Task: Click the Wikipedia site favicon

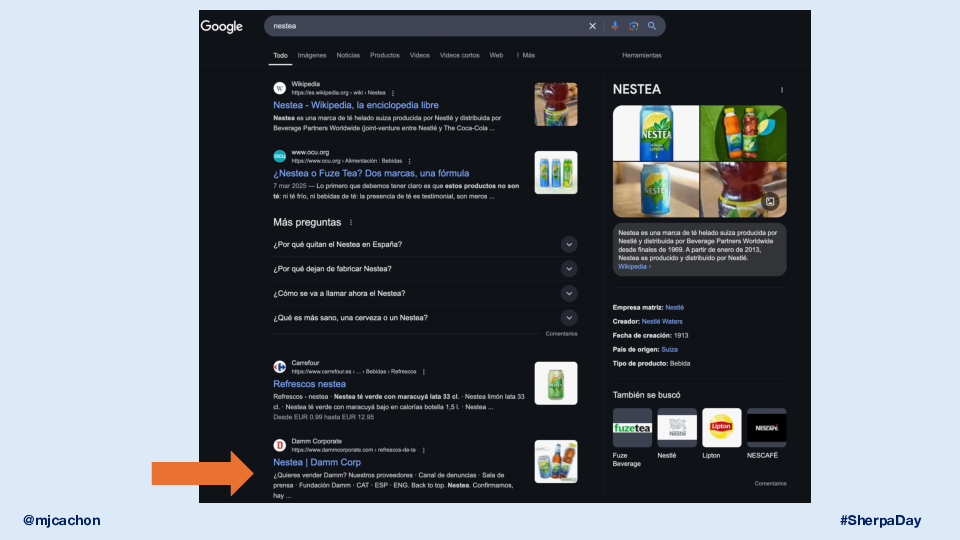Action: (280, 88)
